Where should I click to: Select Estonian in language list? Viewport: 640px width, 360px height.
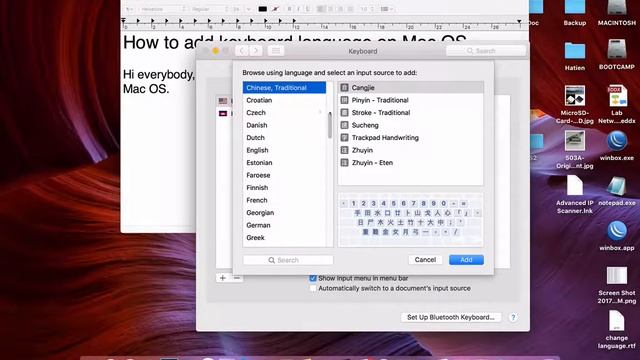pyautogui.click(x=284, y=162)
